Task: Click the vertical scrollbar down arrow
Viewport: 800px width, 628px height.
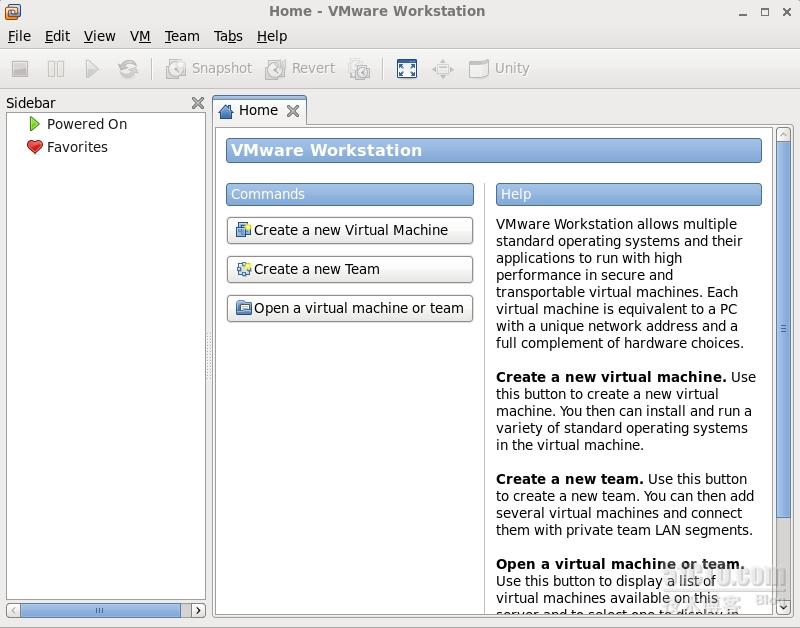Action: (x=783, y=608)
